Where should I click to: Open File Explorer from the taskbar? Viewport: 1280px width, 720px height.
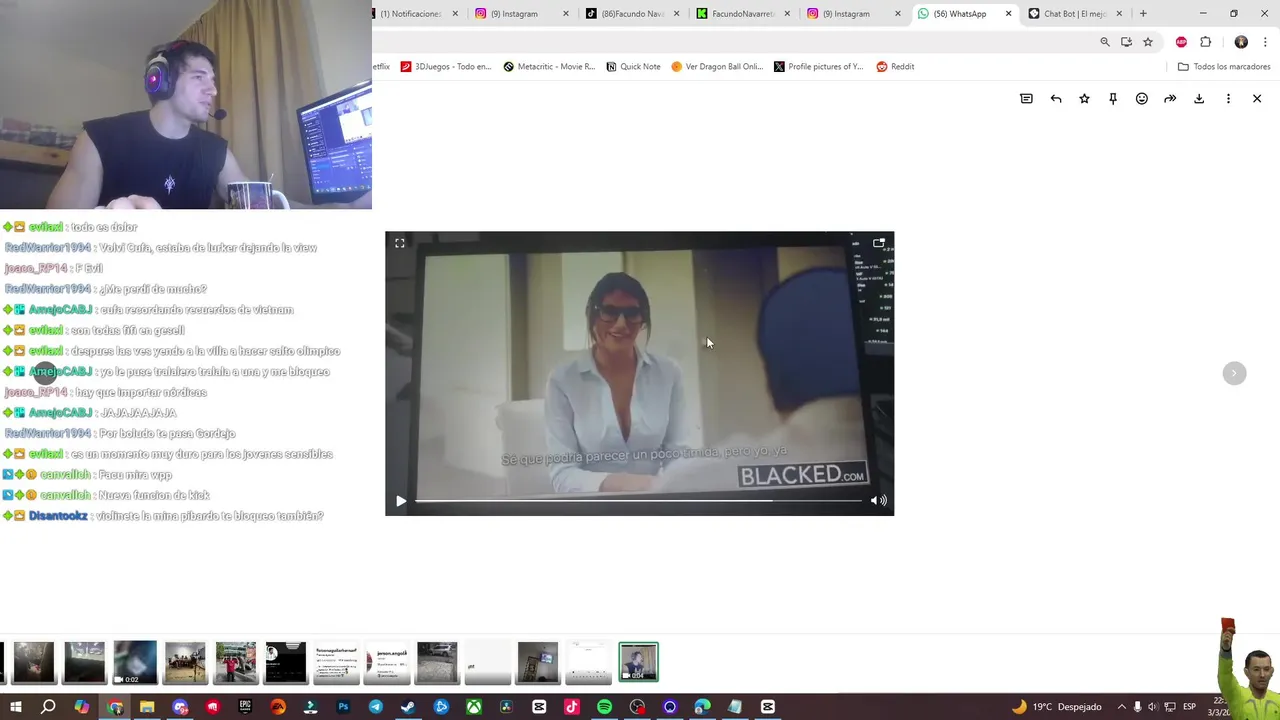tap(147, 707)
